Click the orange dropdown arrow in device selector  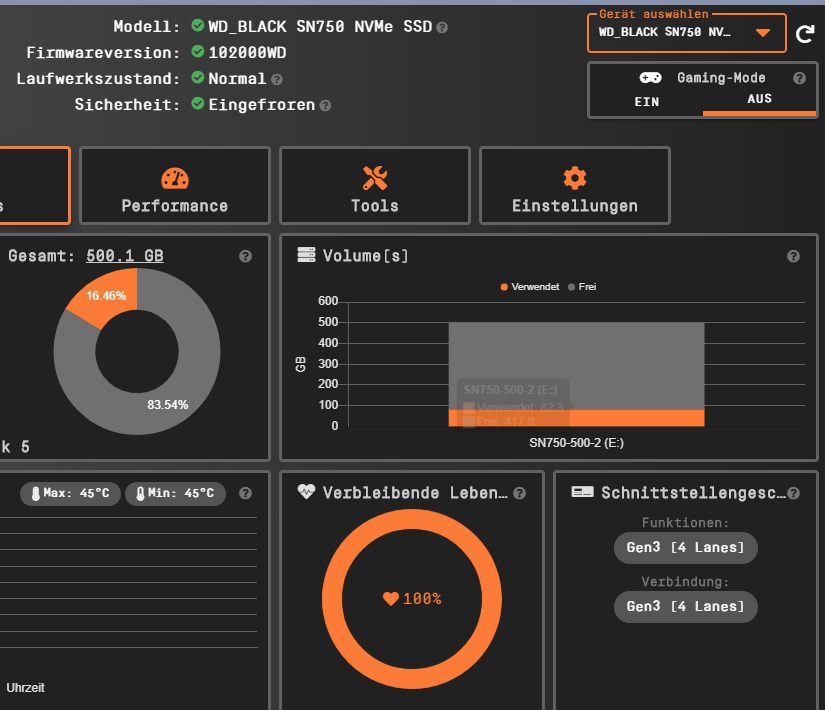coord(763,33)
